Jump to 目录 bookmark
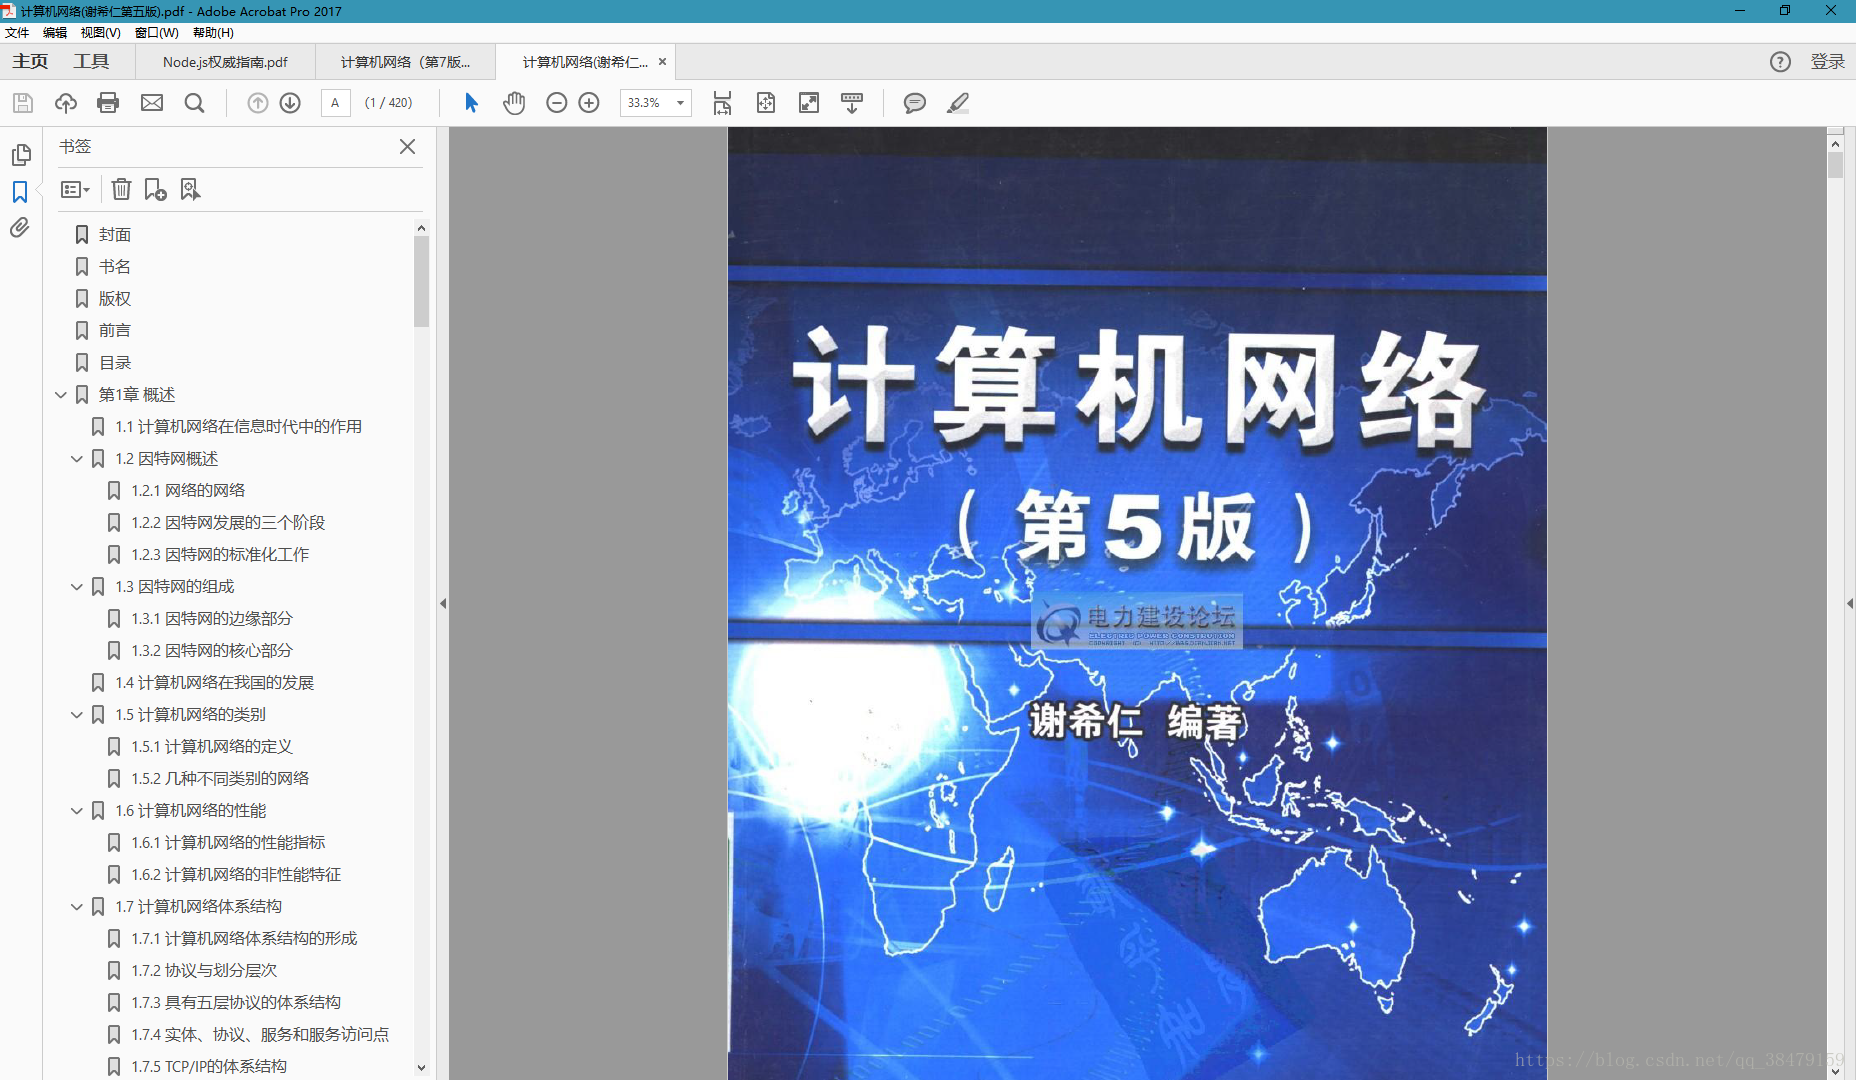The height and width of the screenshot is (1080, 1856). click(x=115, y=363)
